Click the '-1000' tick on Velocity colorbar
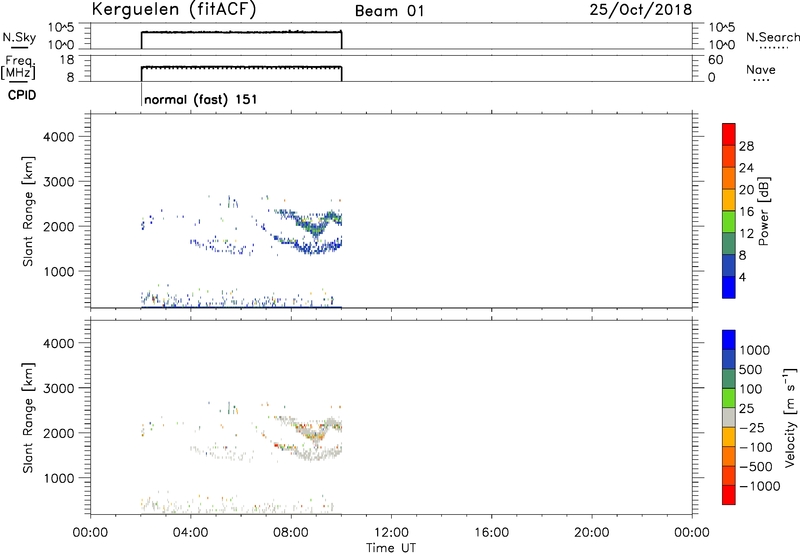This screenshot has height=554, width=800. point(760,486)
